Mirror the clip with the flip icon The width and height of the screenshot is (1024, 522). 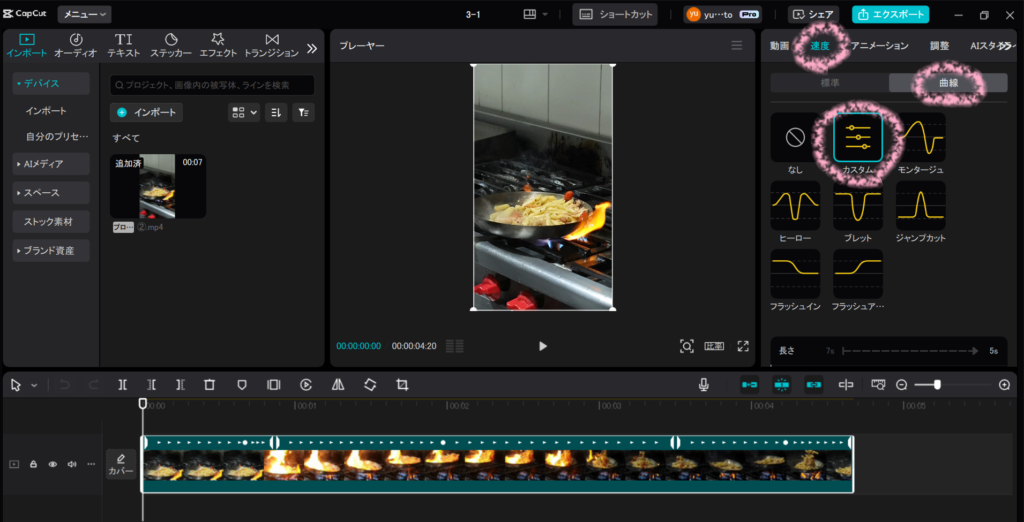(x=338, y=385)
